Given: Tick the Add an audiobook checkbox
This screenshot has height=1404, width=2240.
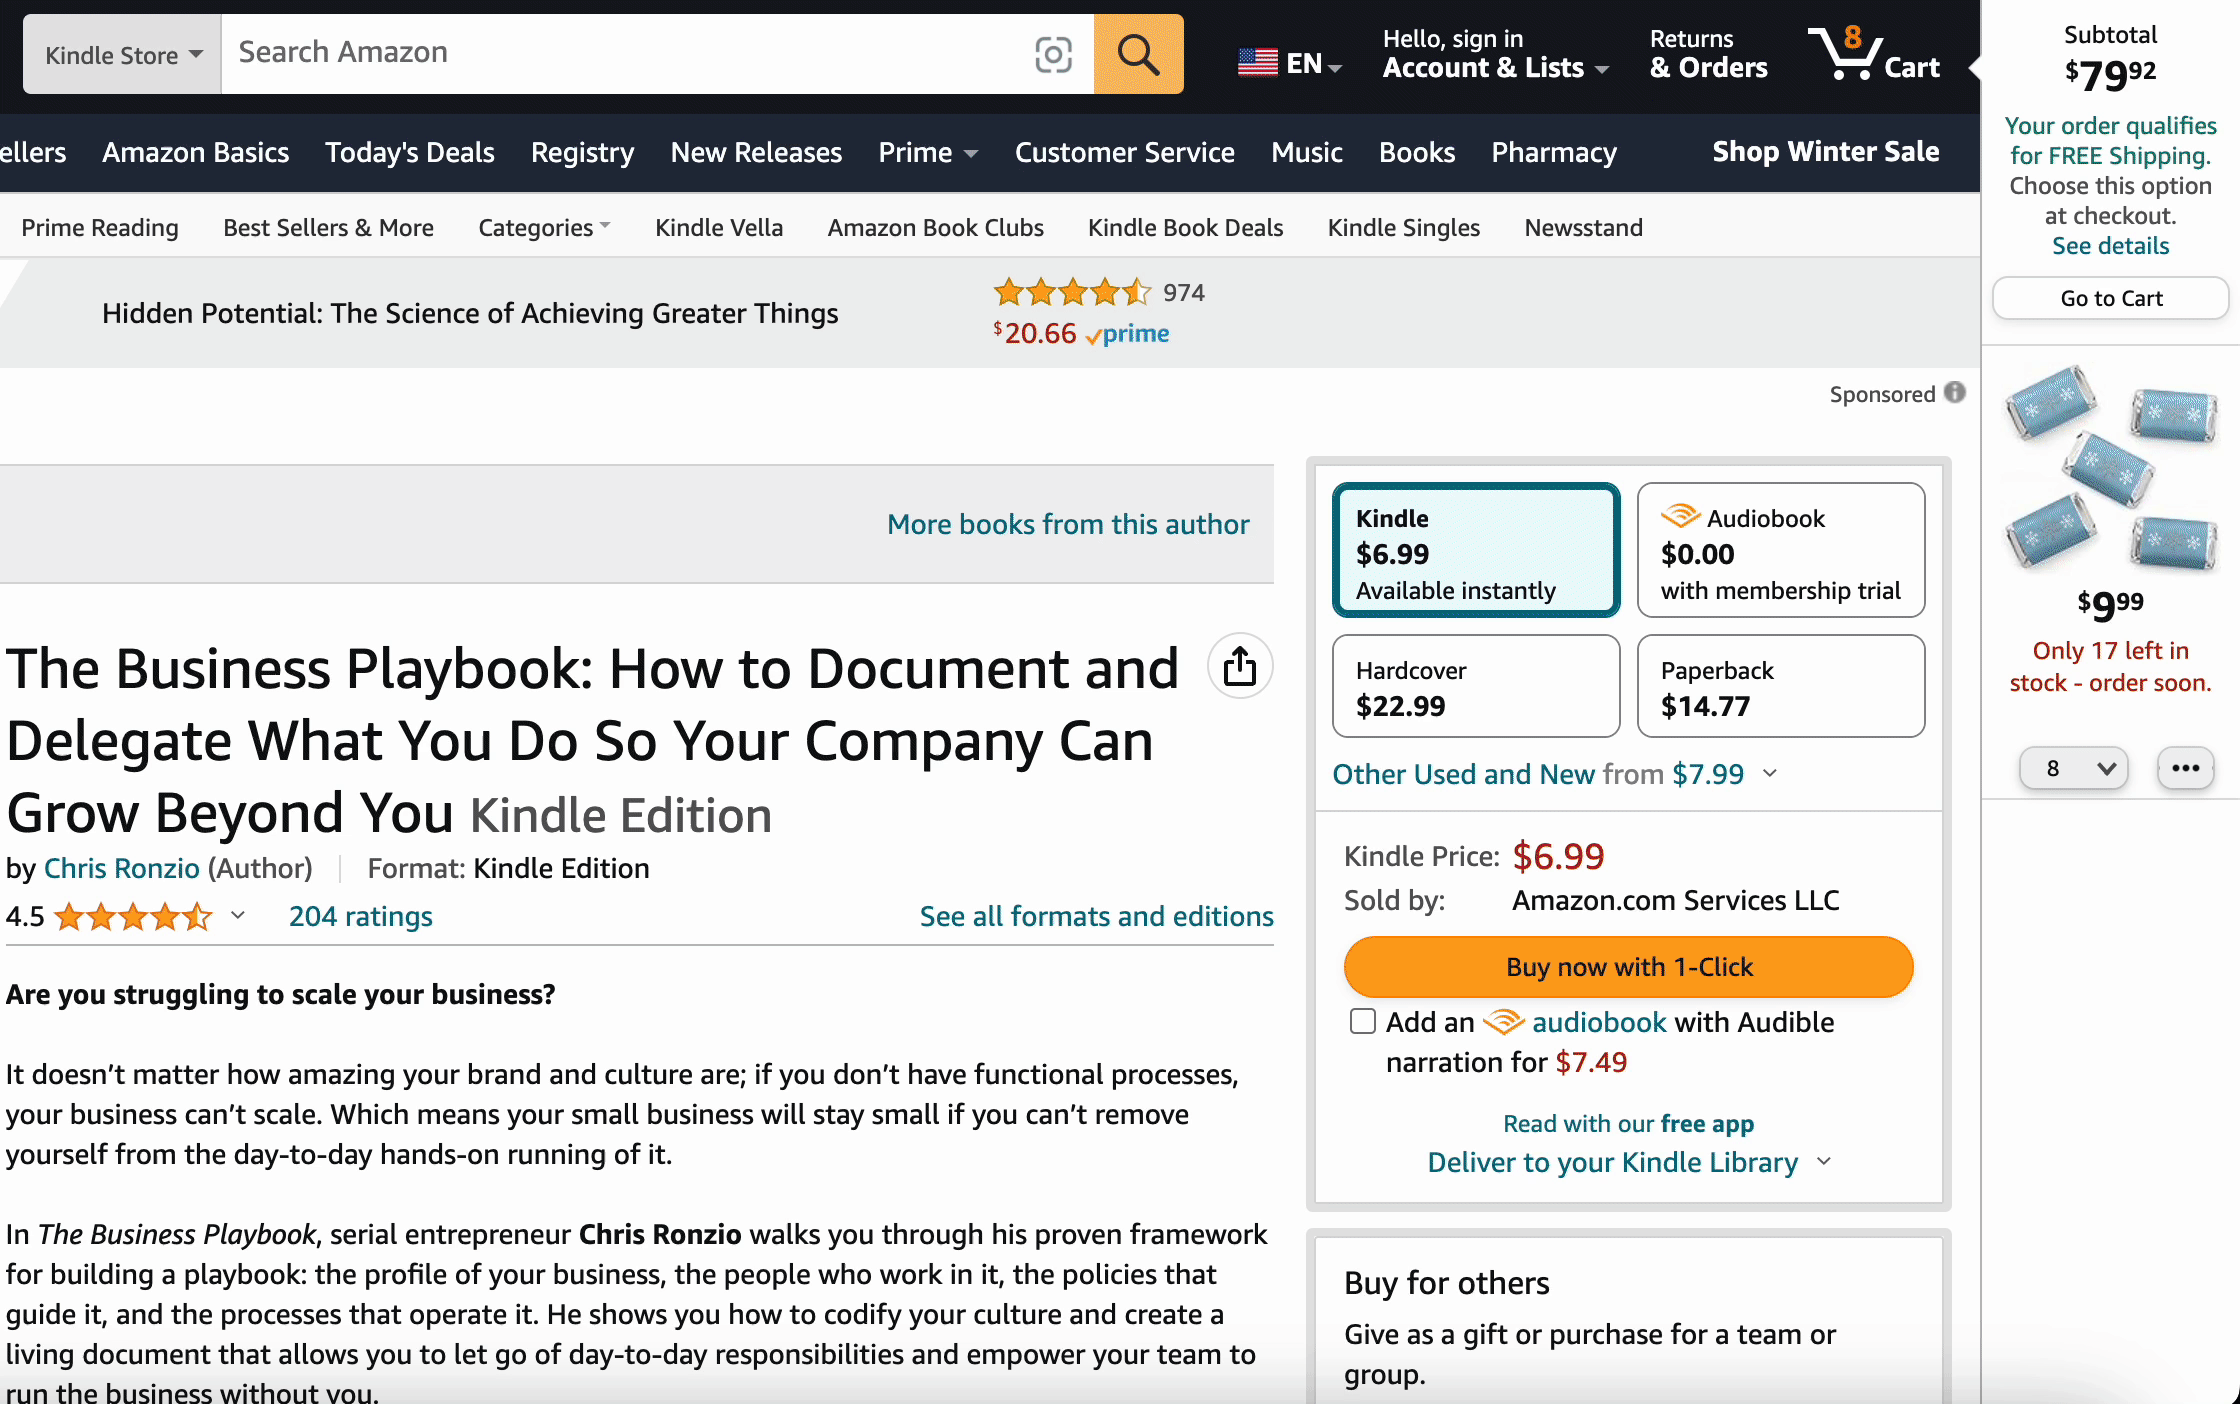Looking at the screenshot, I should [x=1362, y=1021].
